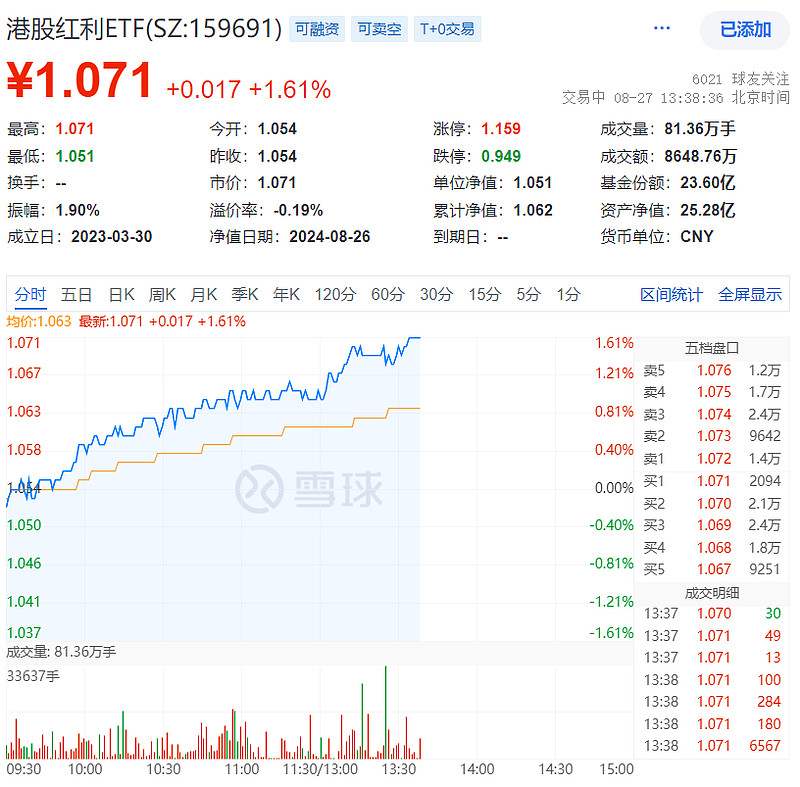This screenshot has height=787, width=800.
Task: Click the 11:30/13:00 time axis label
Action: (x=320, y=769)
